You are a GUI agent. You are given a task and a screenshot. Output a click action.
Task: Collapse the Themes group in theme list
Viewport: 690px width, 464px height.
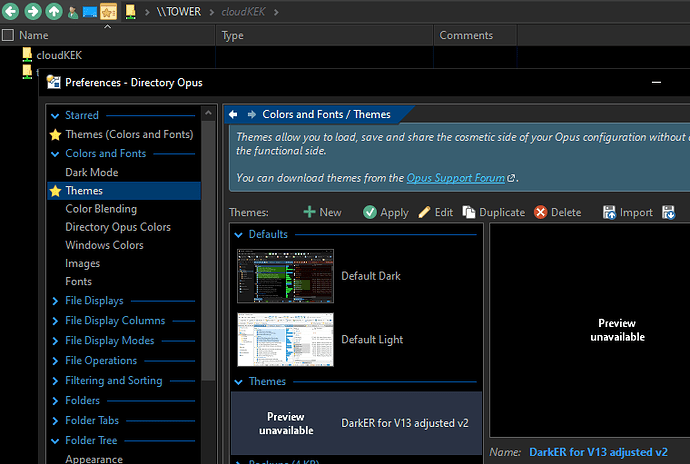click(239, 382)
